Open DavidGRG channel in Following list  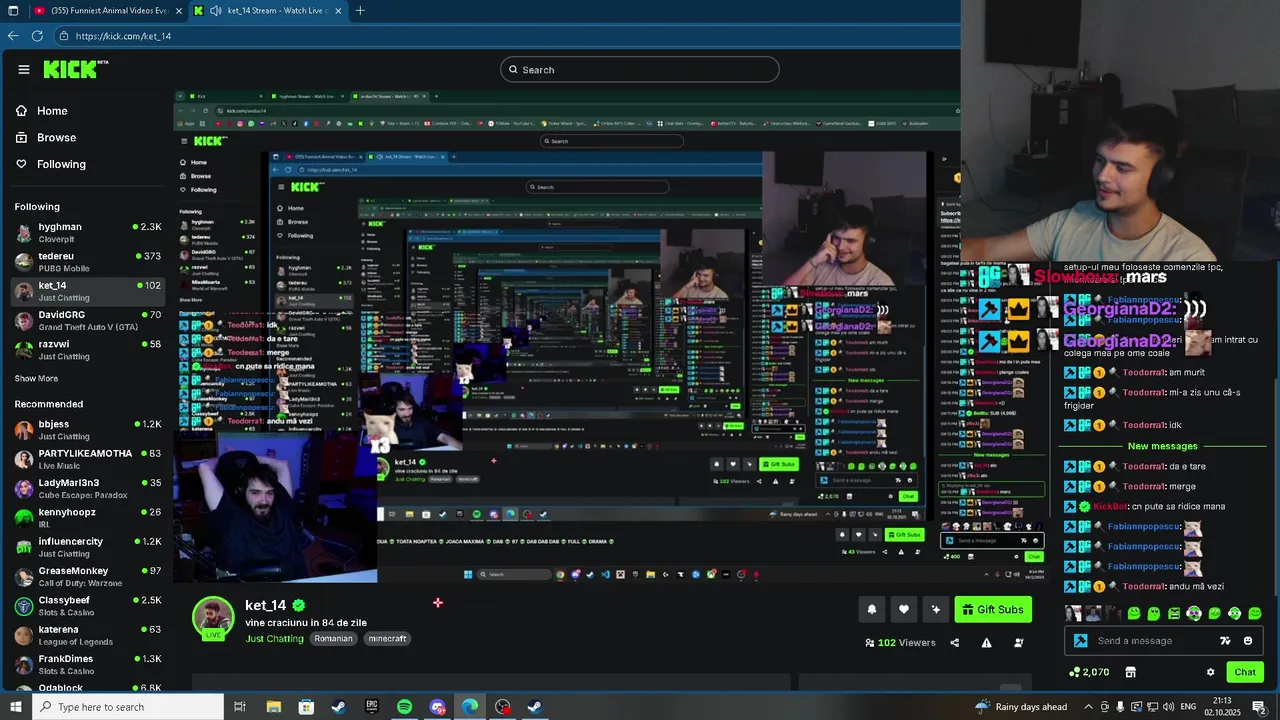87,321
